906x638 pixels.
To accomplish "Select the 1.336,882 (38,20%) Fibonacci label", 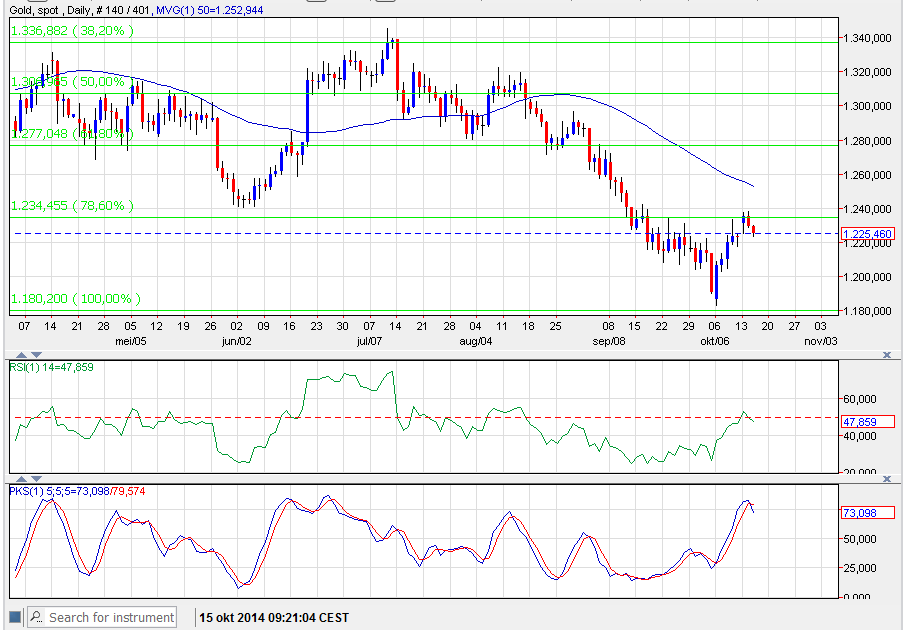I will [x=72, y=31].
